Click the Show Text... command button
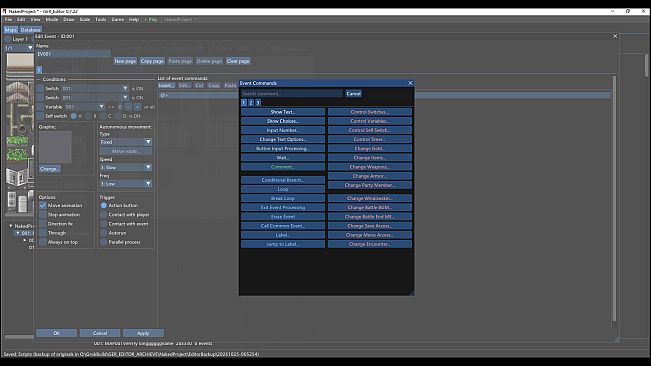The height and width of the screenshot is (366, 651). click(283, 112)
